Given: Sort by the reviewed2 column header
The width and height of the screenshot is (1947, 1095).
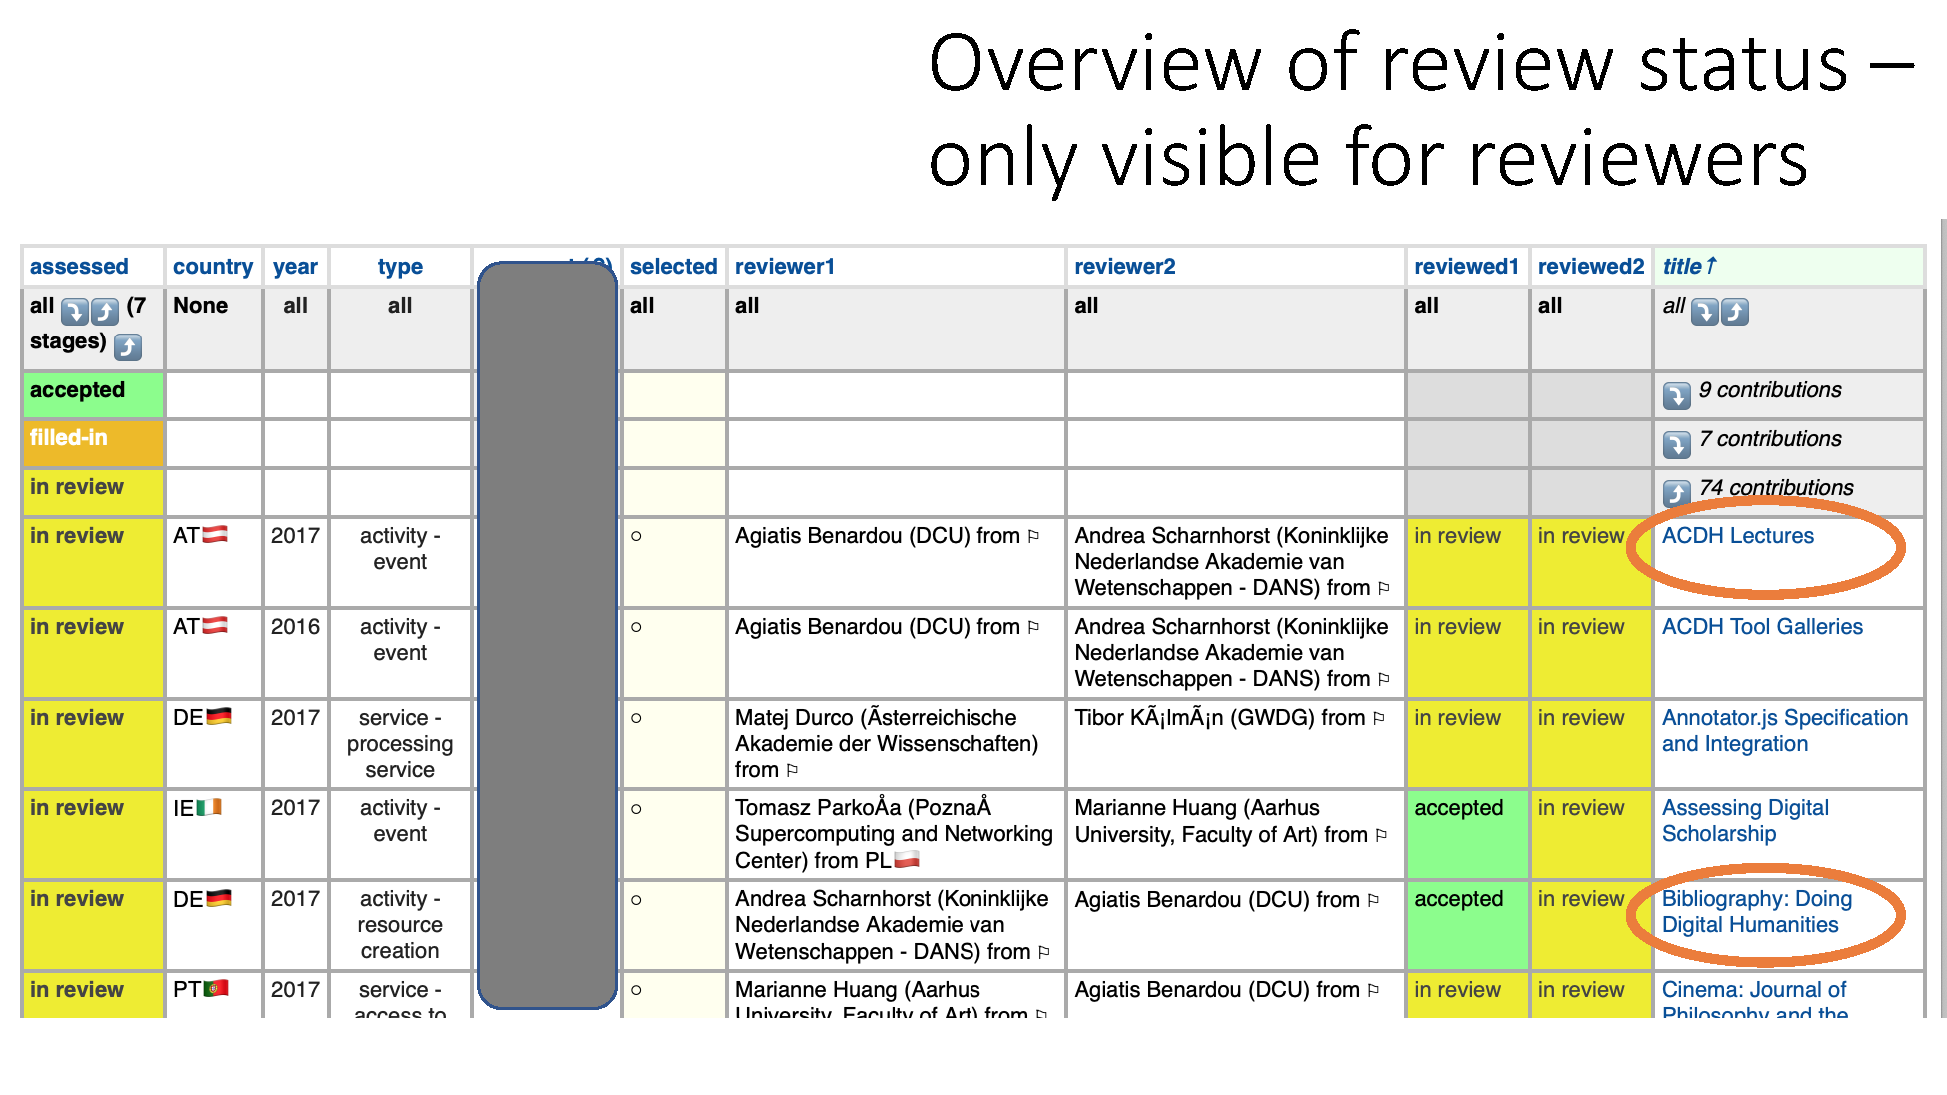Looking at the screenshot, I should point(1591,267).
